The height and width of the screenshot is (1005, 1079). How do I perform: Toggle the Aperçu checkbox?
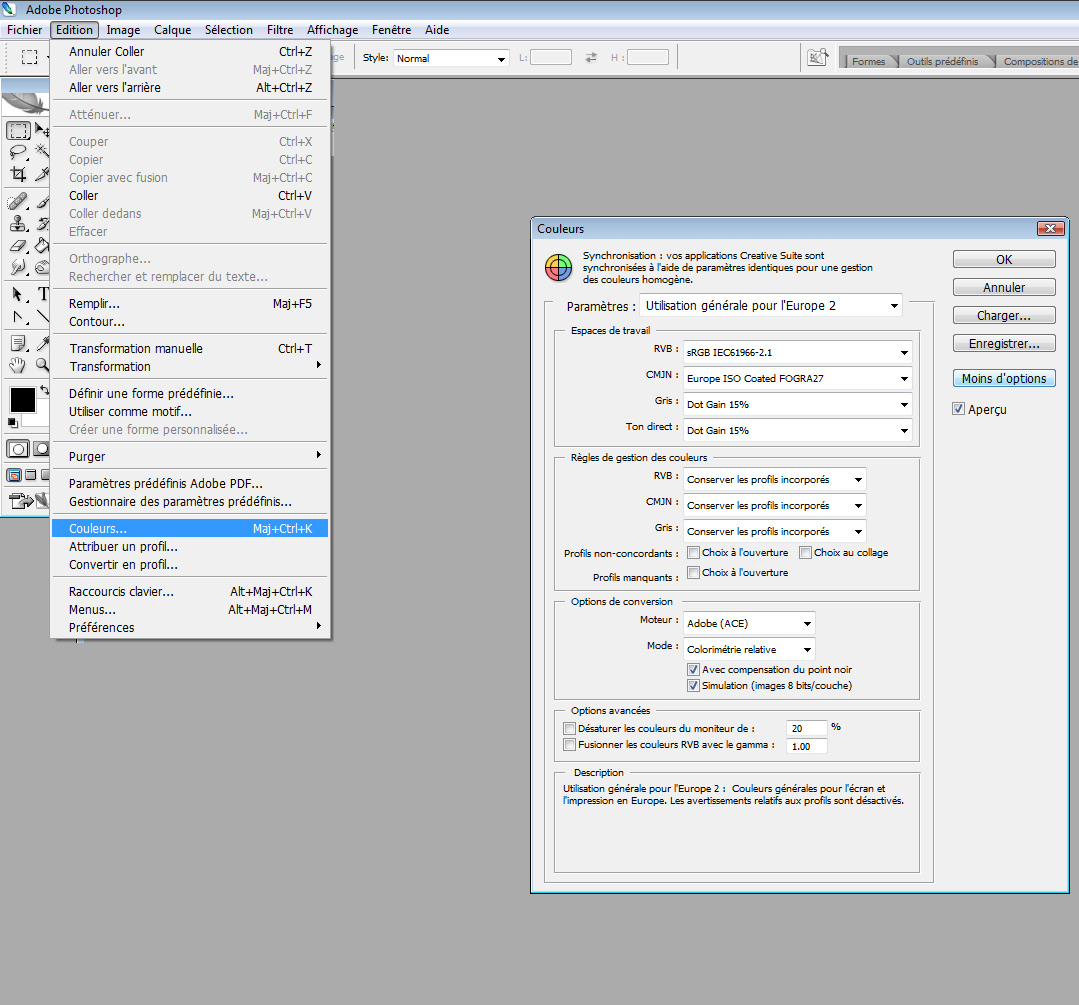(x=959, y=409)
